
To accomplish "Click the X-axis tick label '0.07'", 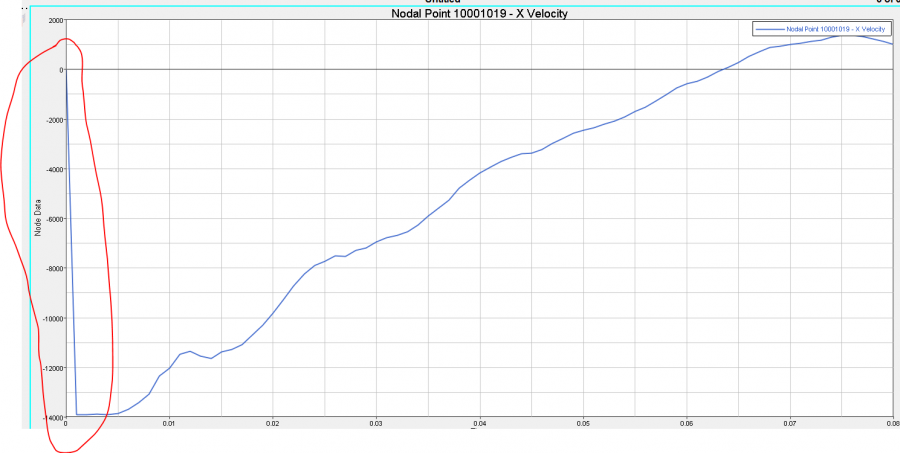I will (790, 424).
